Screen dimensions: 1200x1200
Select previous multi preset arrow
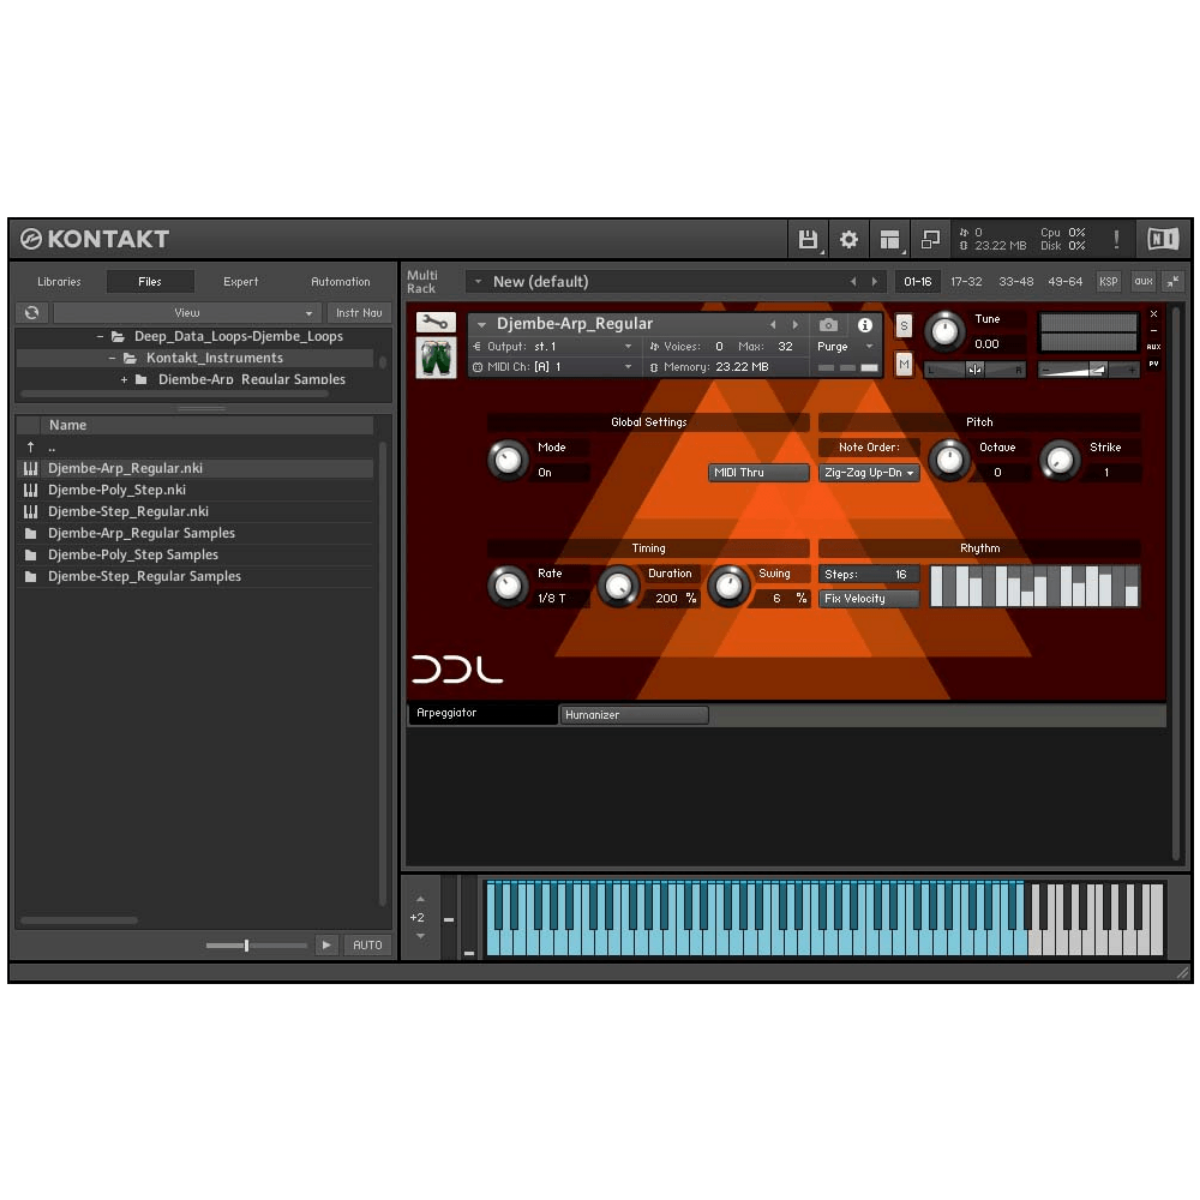point(853,282)
